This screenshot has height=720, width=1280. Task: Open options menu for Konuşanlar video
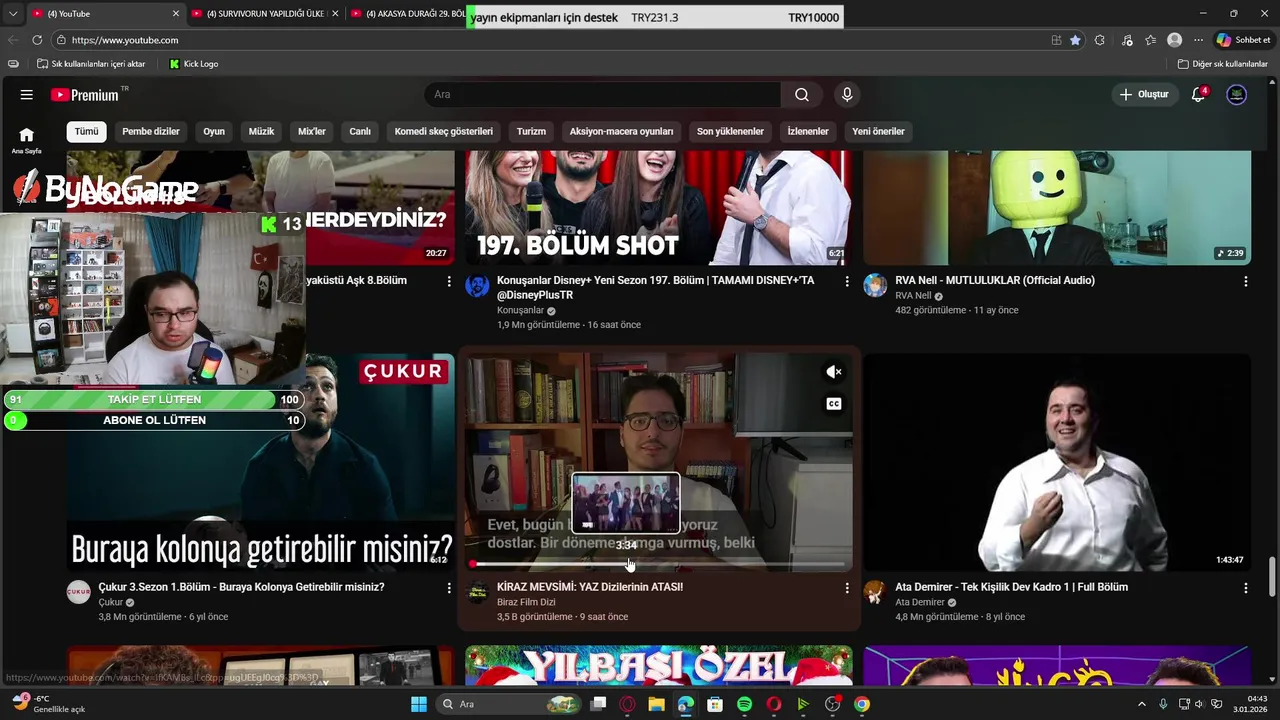(847, 282)
